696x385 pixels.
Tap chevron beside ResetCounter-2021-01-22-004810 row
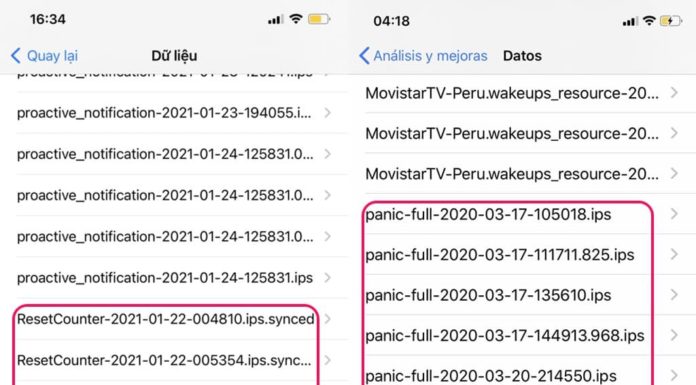pos(328,319)
